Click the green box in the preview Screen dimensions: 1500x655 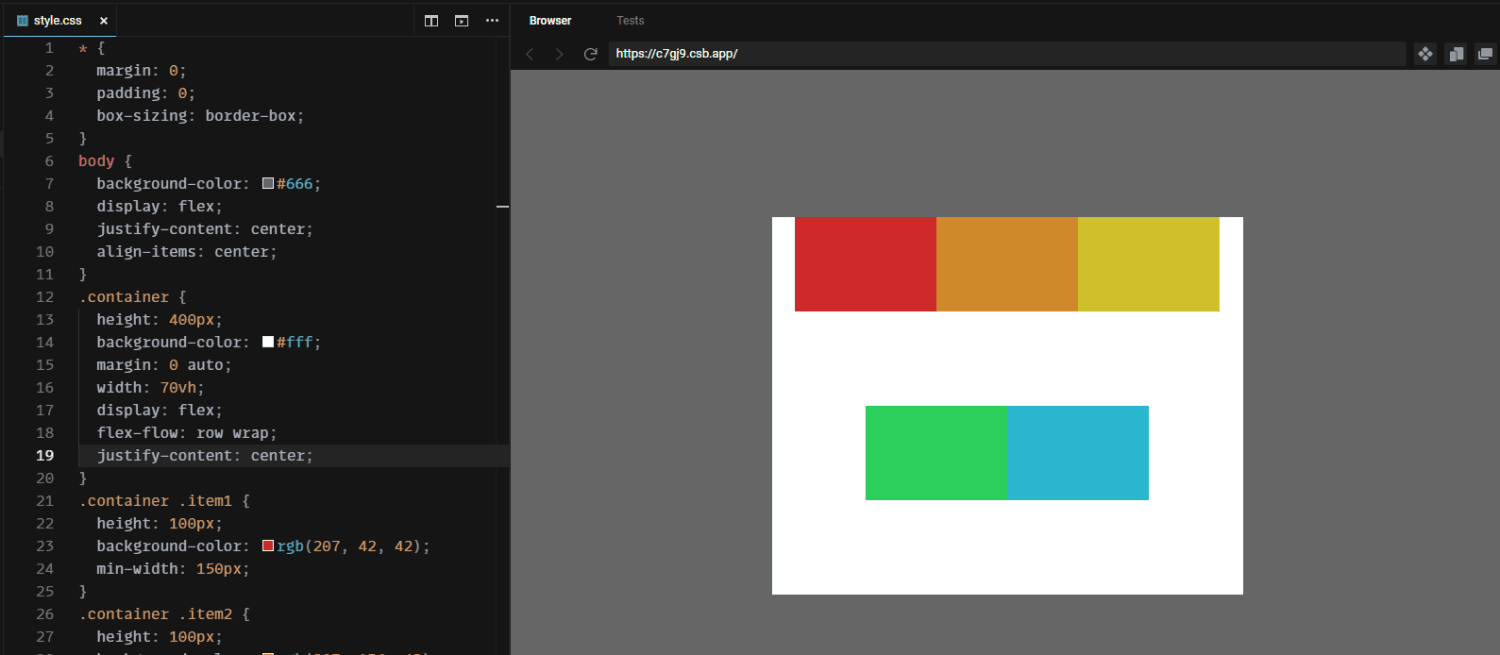coord(936,453)
